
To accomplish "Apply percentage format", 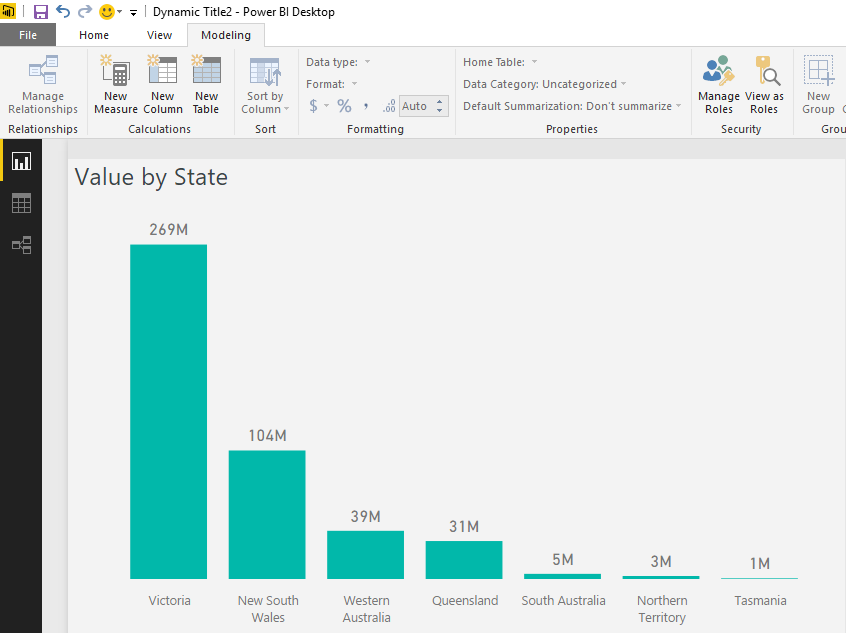I will [344, 106].
